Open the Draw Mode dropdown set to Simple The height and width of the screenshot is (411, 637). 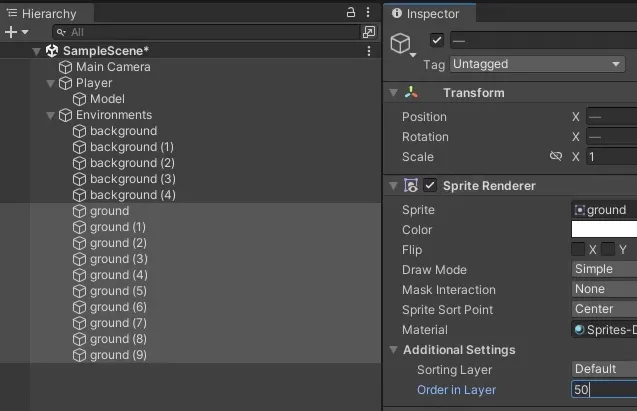coord(604,269)
